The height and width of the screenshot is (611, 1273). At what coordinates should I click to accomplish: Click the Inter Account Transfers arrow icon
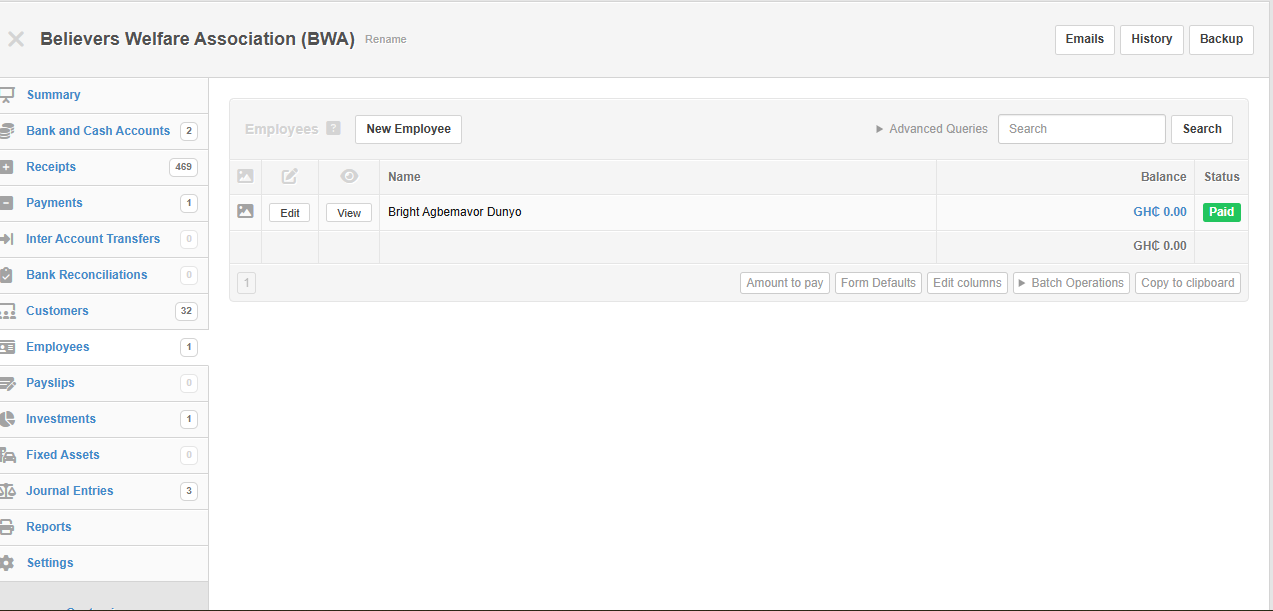click(x=6, y=239)
